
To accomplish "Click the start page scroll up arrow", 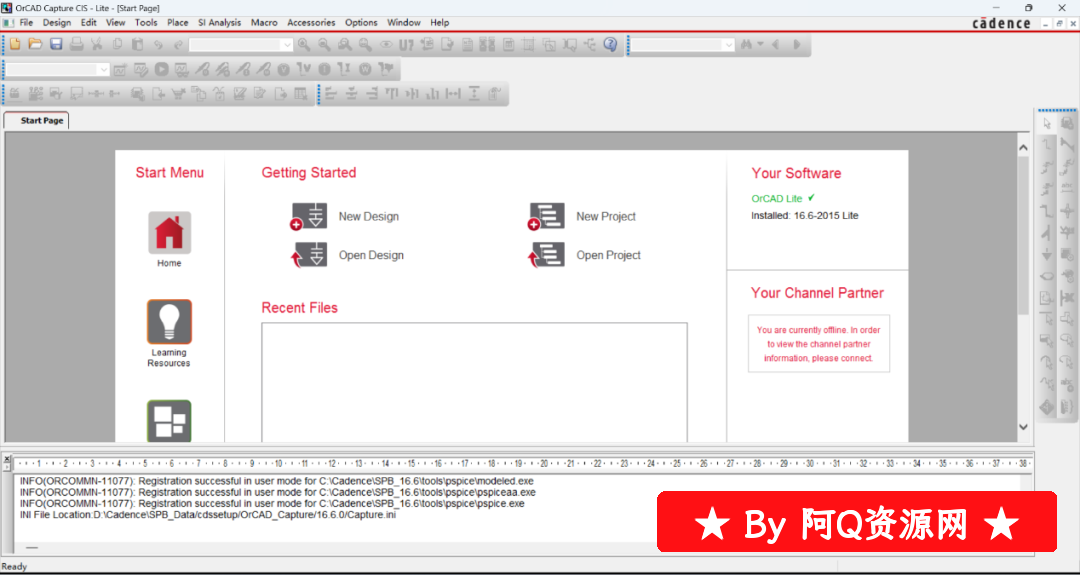I will [1024, 147].
